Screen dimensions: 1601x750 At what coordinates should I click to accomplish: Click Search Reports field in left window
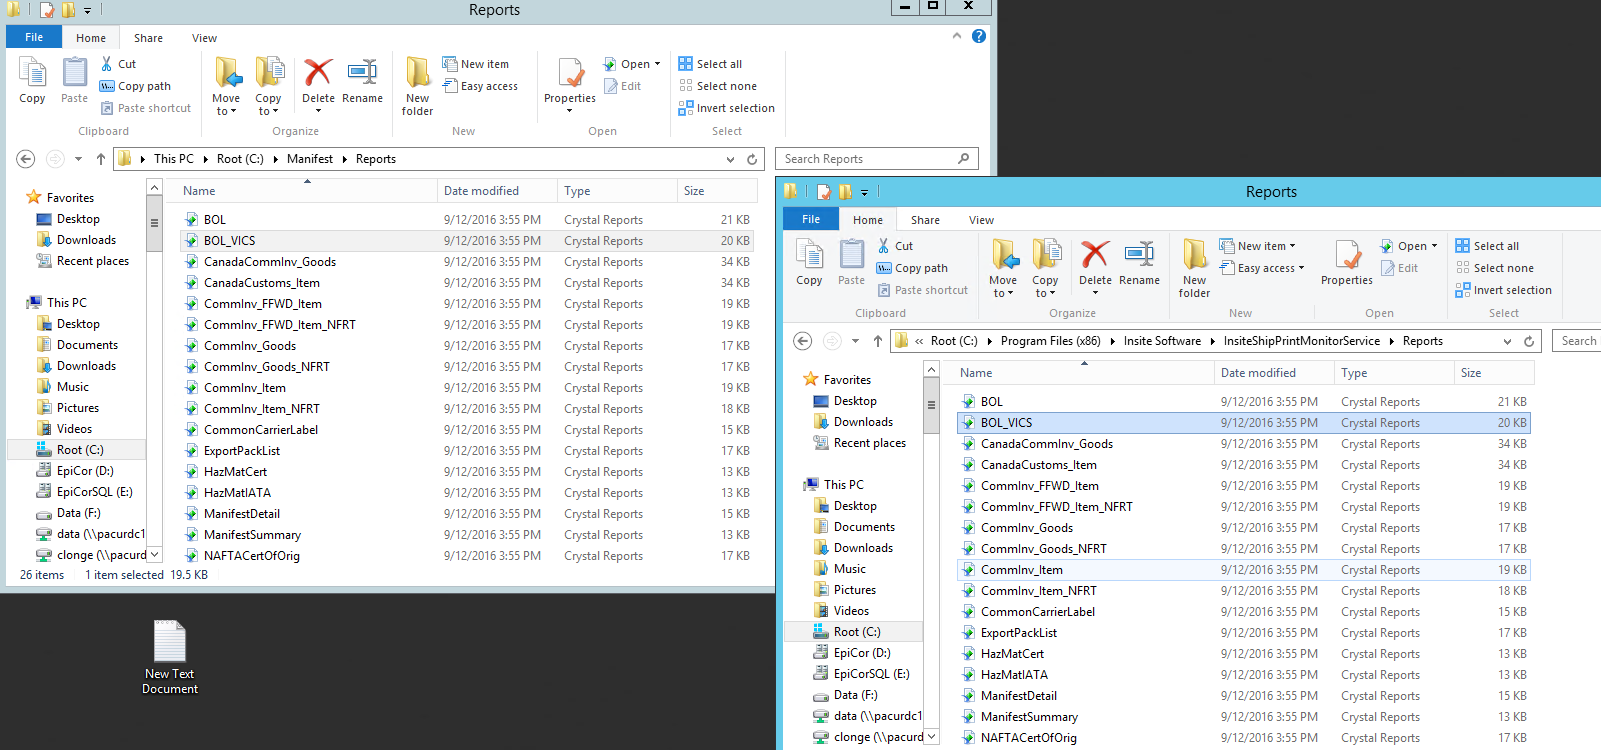tap(876, 159)
